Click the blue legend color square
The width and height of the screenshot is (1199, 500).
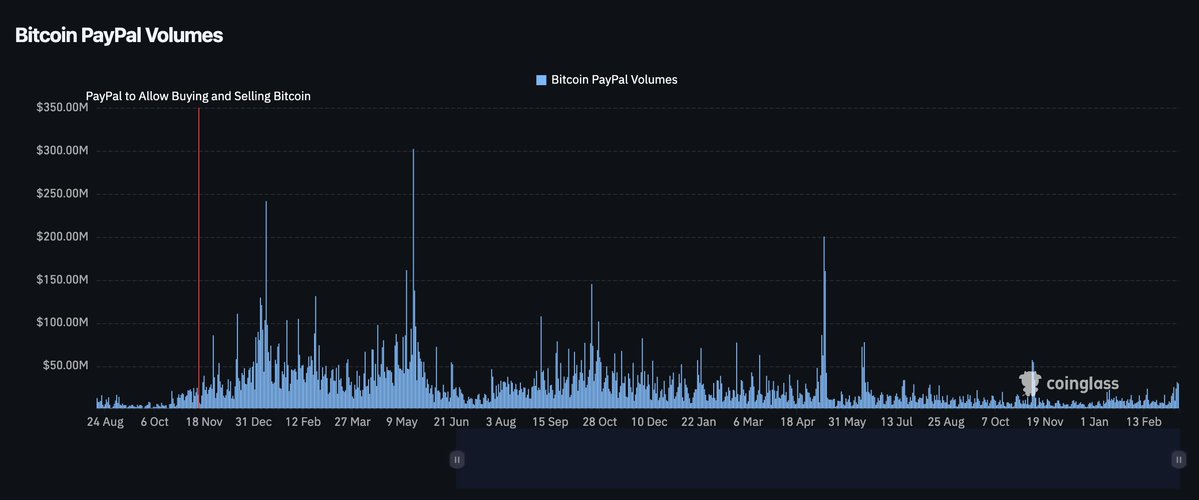coord(541,80)
